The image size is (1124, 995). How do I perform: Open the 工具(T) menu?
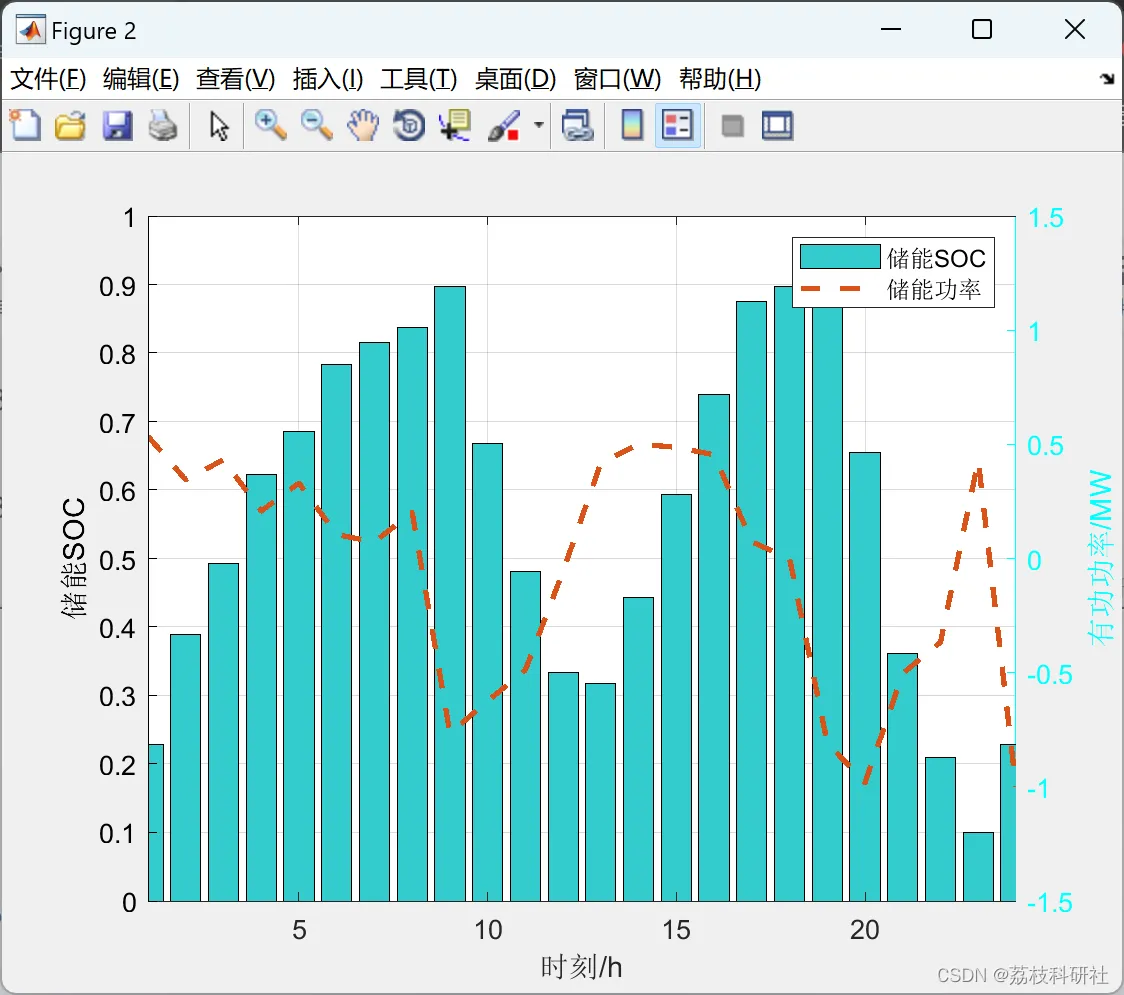[x=419, y=79]
